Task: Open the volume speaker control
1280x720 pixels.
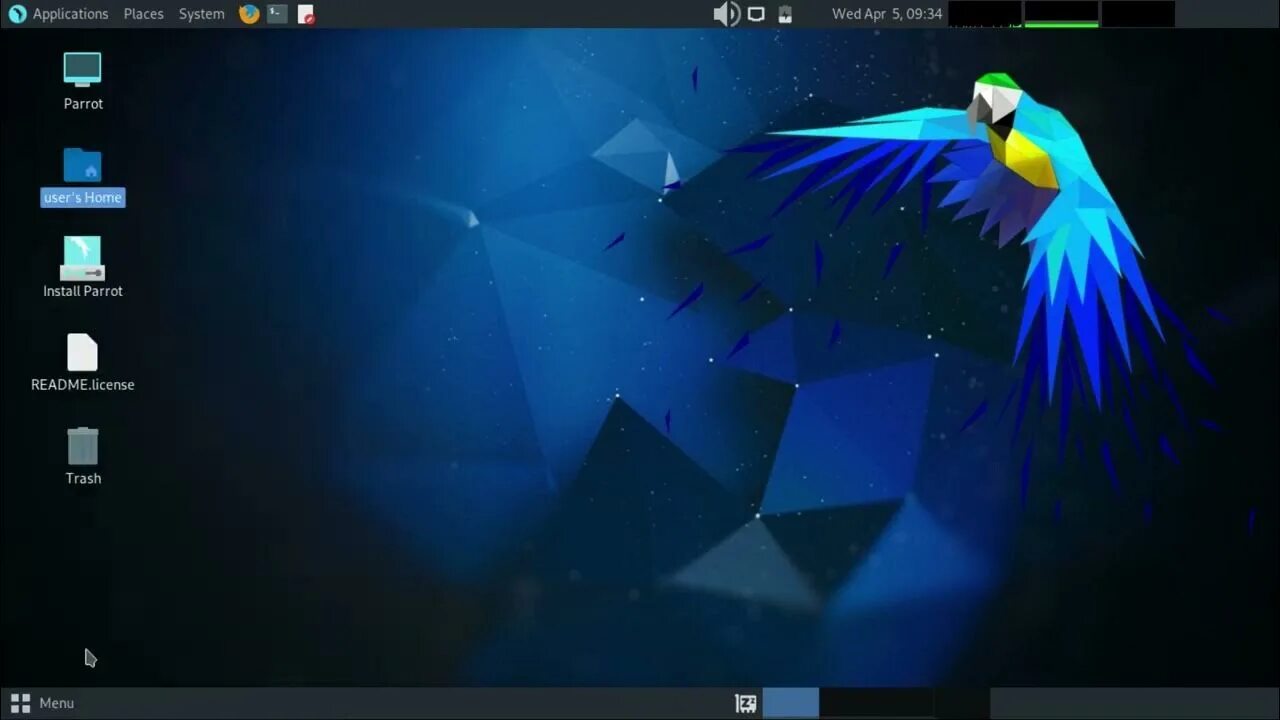Action: (726, 14)
